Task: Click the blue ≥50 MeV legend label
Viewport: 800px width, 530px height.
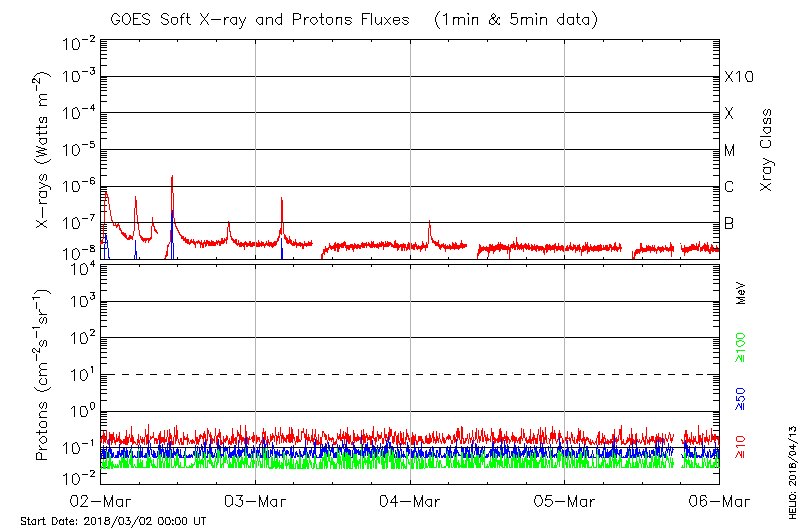Action: [x=741, y=398]
